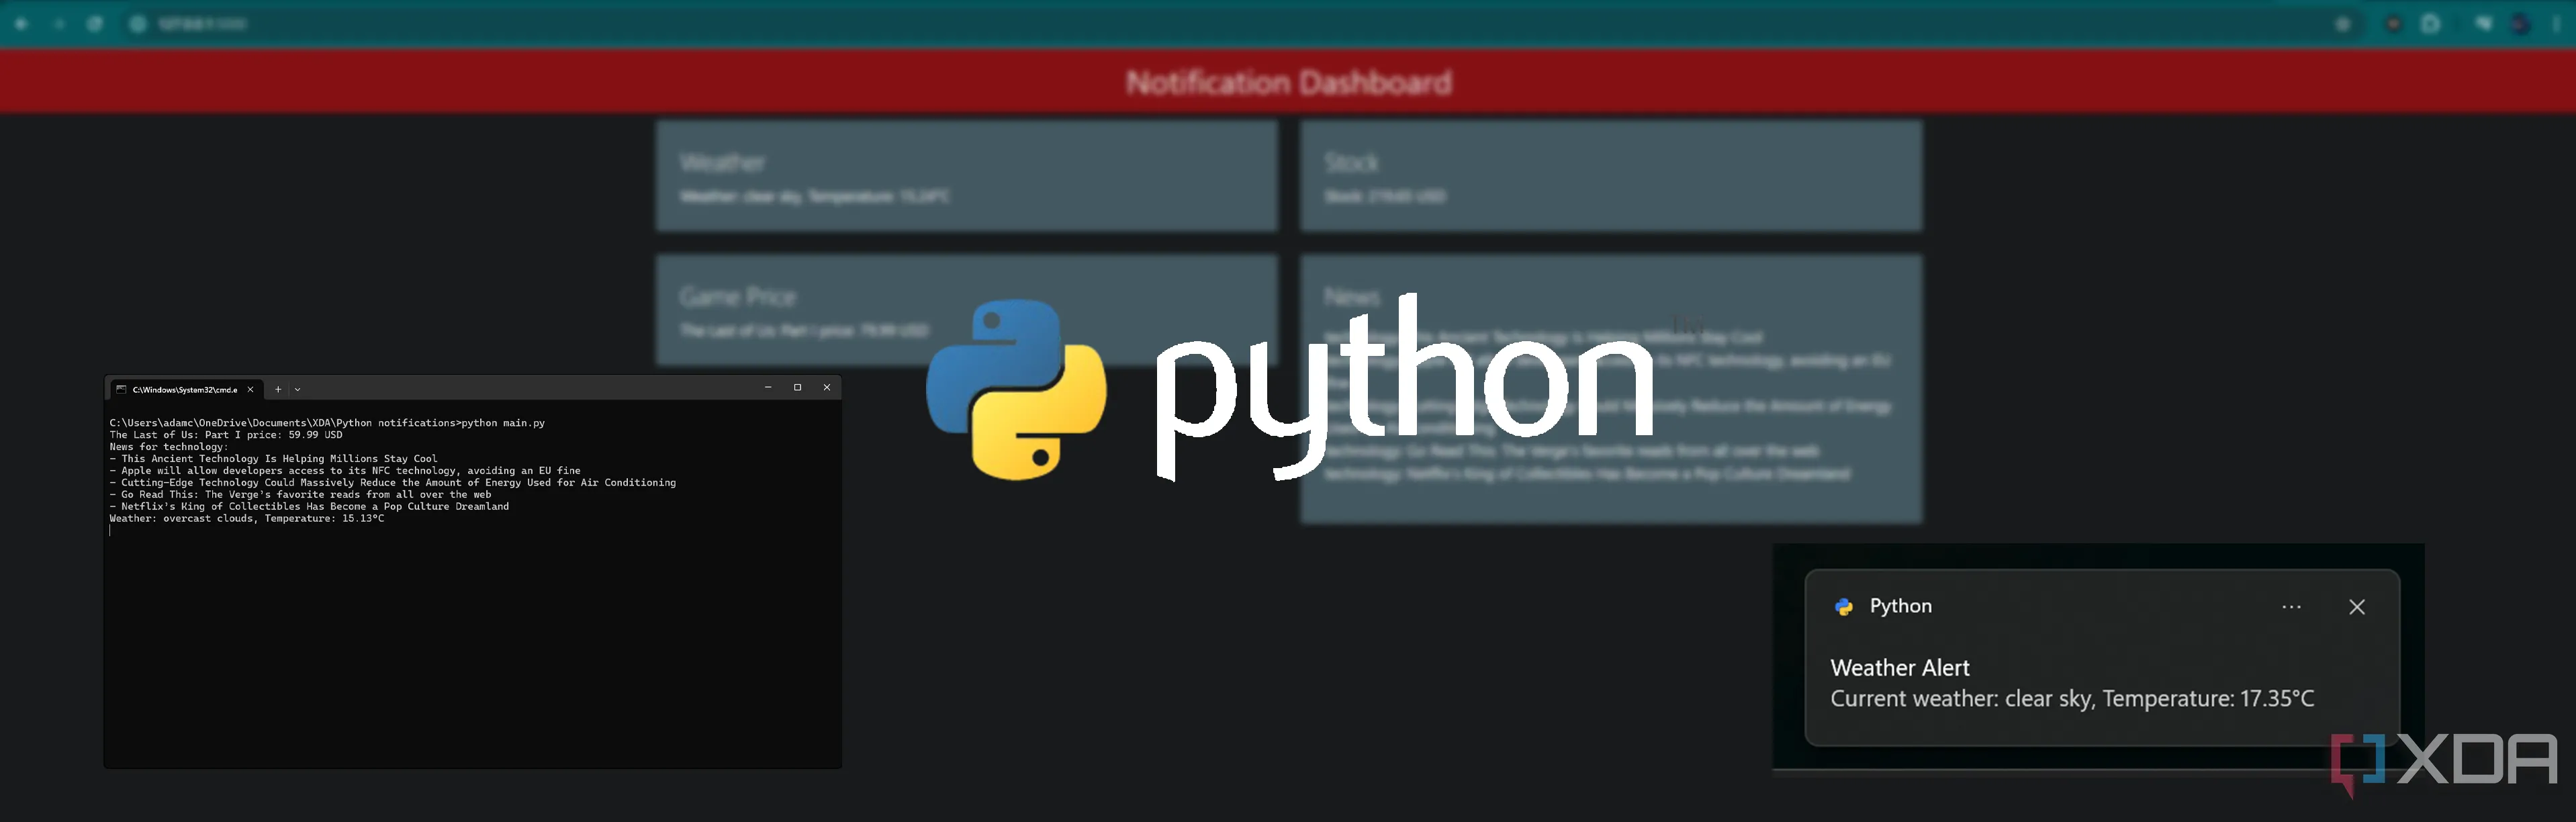Click the 'Notification Dashboard' page heading
Image resolution: width=2576 pixels, height=822 pixels.
[x=1288, y=82]
